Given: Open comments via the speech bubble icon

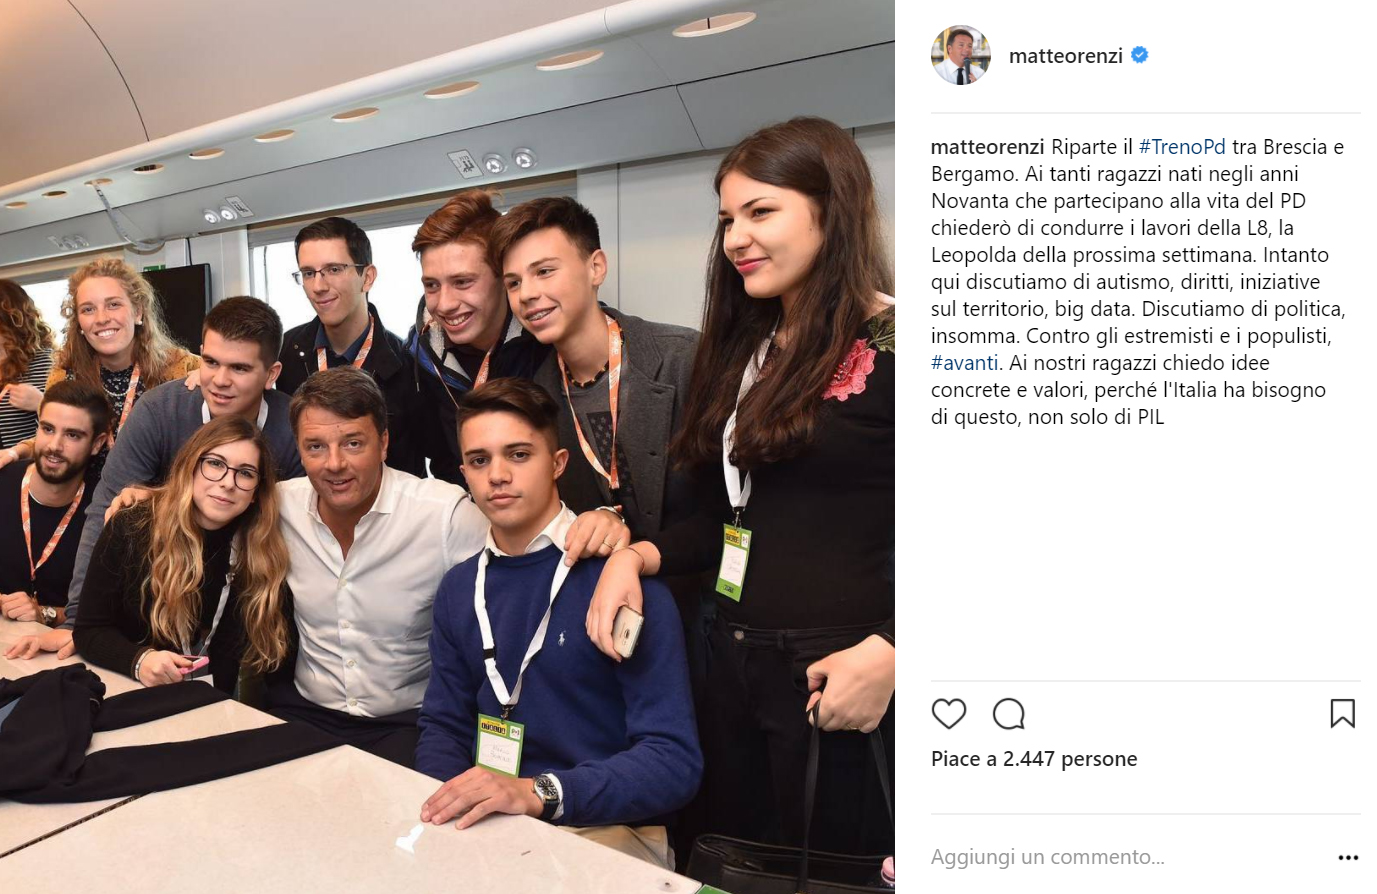Looking at the screenshot, I should click(x=1008, y=714).
